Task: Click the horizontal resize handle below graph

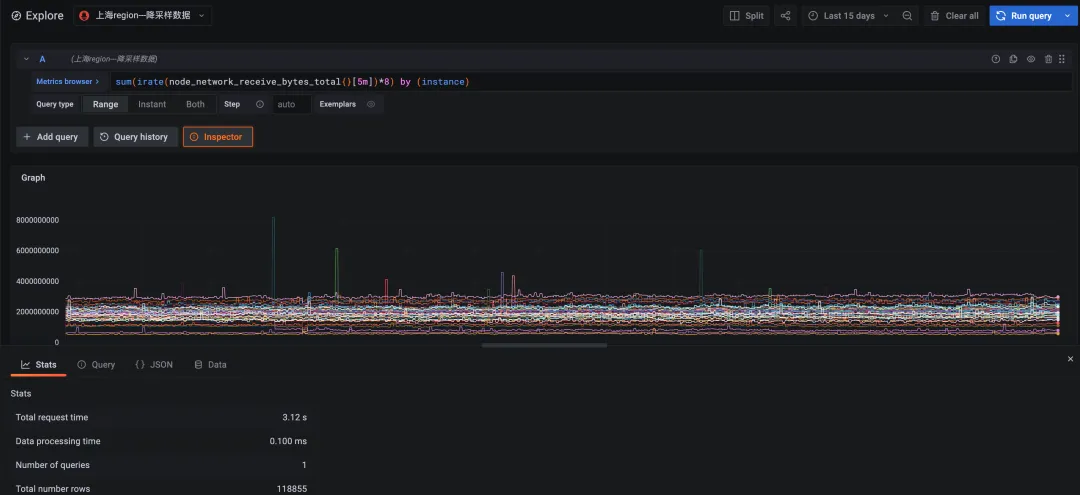Action: (544, 346)
